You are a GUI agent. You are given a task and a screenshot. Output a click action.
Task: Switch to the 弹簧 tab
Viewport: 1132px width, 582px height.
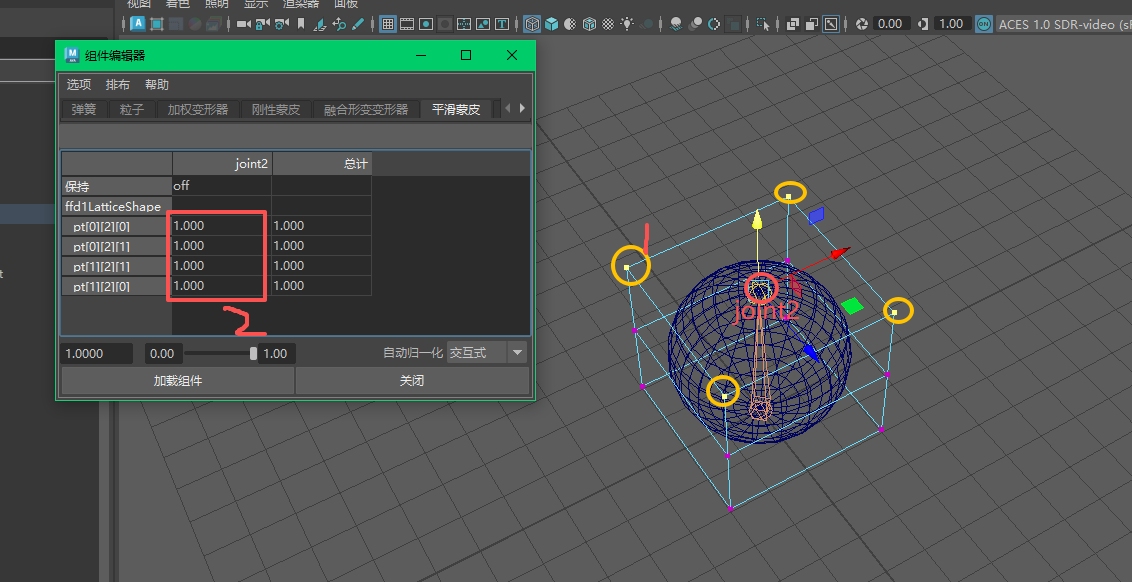click(84, 110)
